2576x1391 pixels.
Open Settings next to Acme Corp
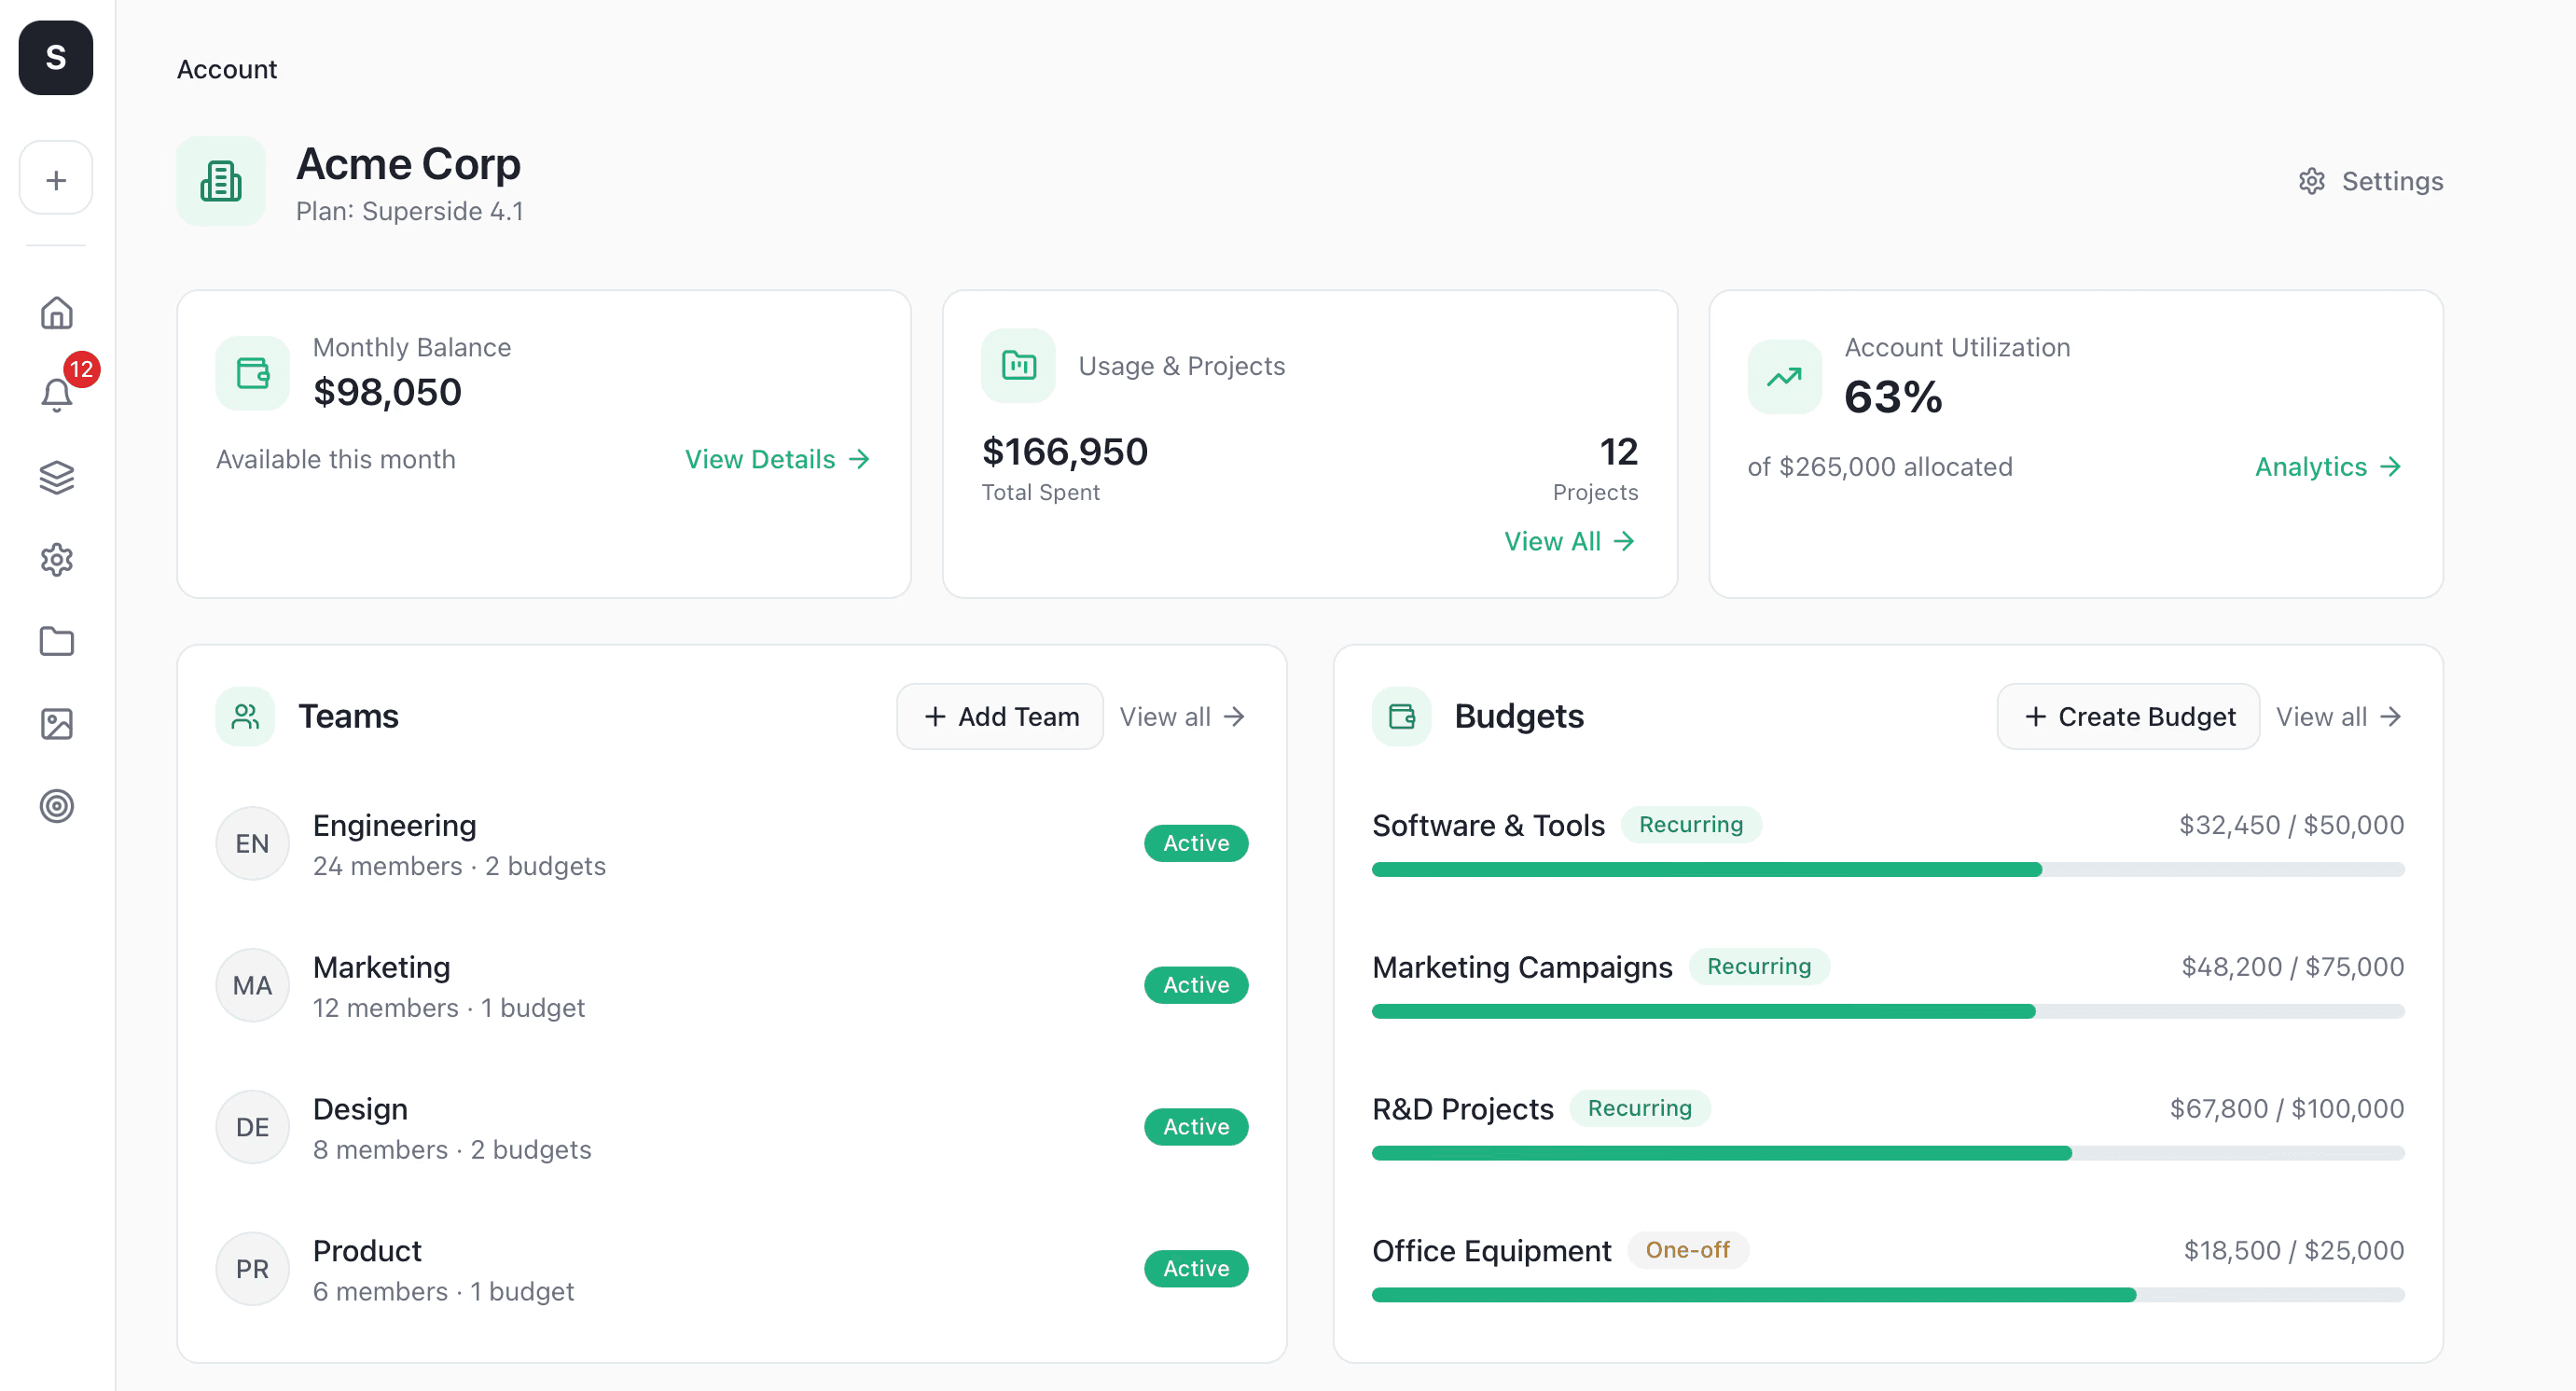point(2370,181)
